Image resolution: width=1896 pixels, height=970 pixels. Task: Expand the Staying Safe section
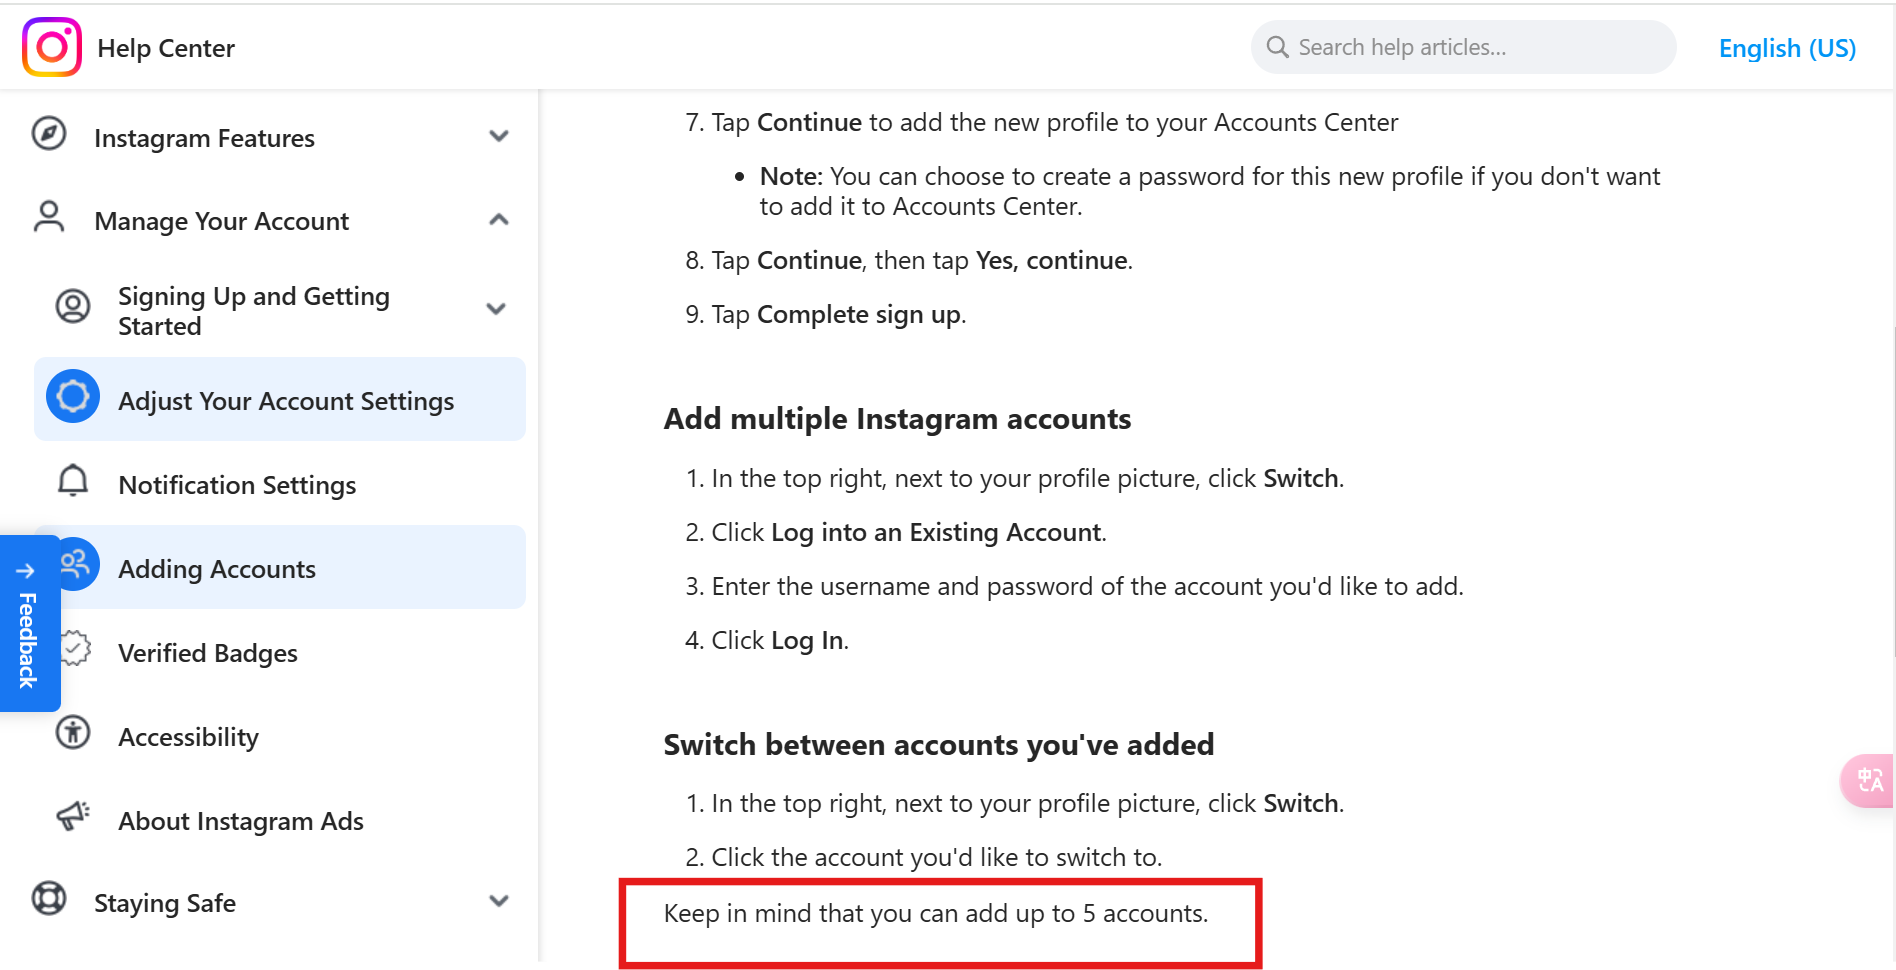[499, 900]
